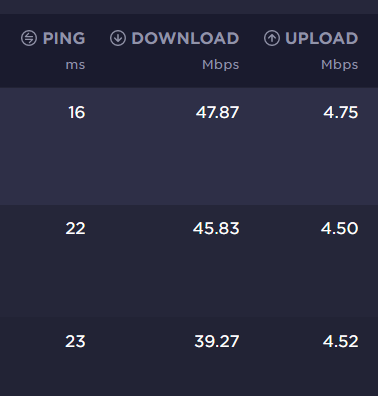
Task: Select the Mbps label under Upload
Action: coord(340,65)
